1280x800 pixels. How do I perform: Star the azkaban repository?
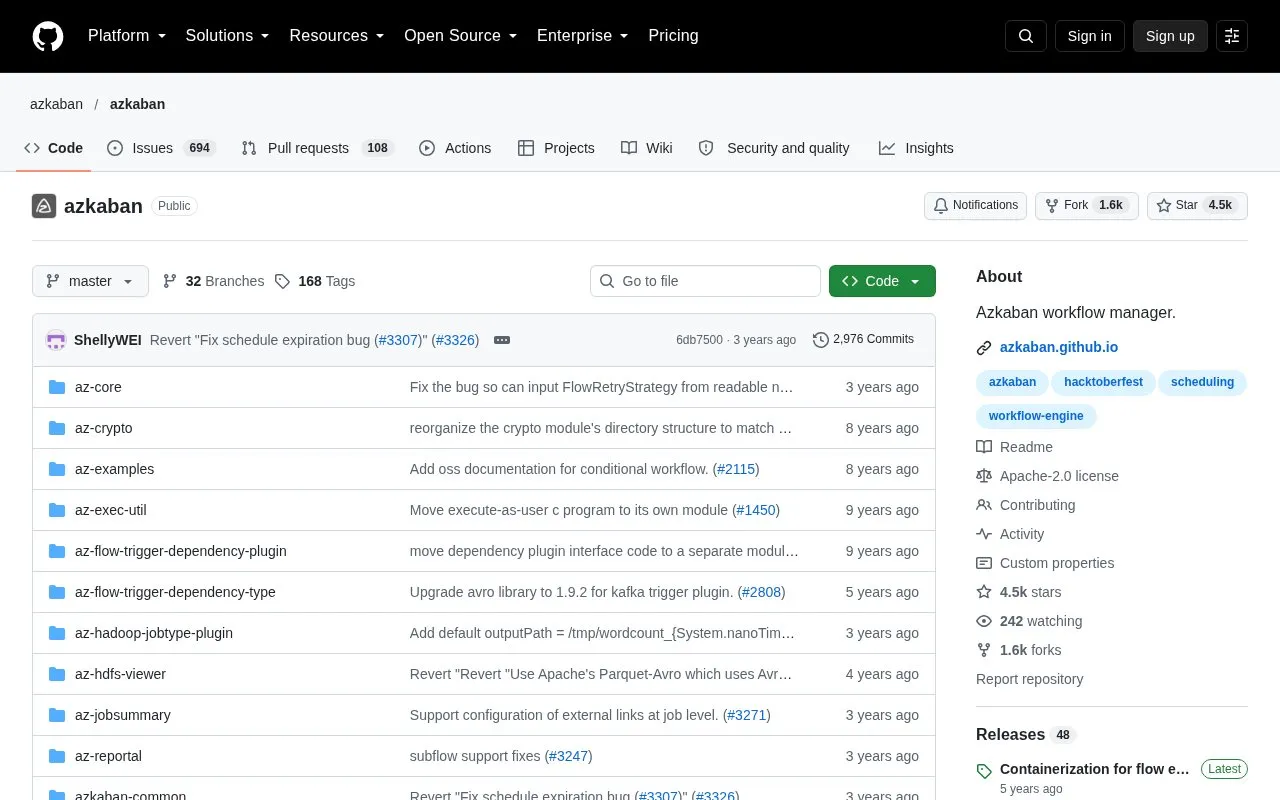coord(1197,206)
